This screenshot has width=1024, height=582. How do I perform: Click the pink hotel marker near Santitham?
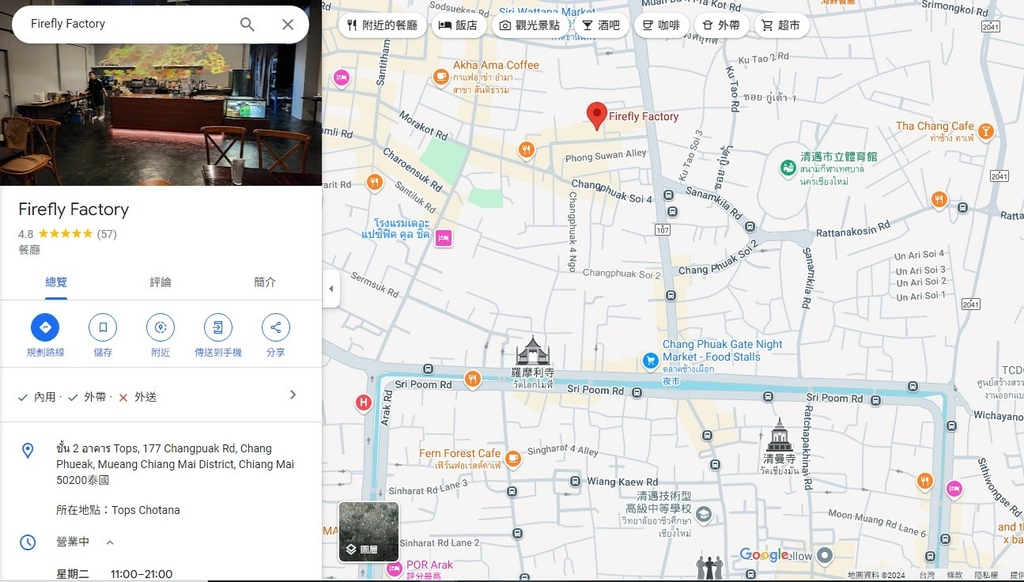pos(341,78)
